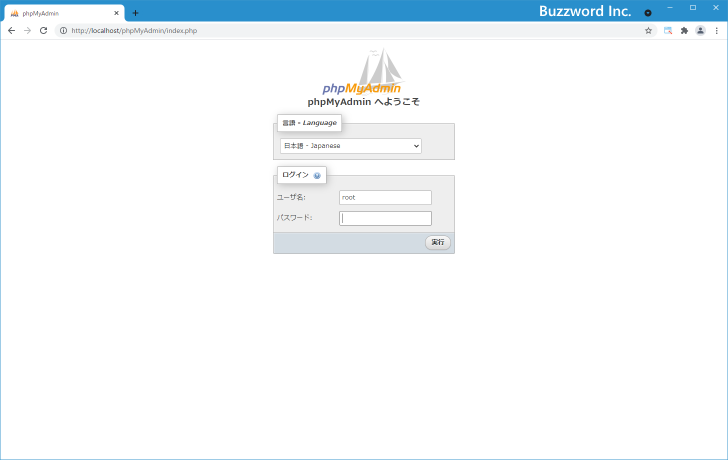Click the black circle icon in title bar
728x460 pixels.
(x=648, y=13)
